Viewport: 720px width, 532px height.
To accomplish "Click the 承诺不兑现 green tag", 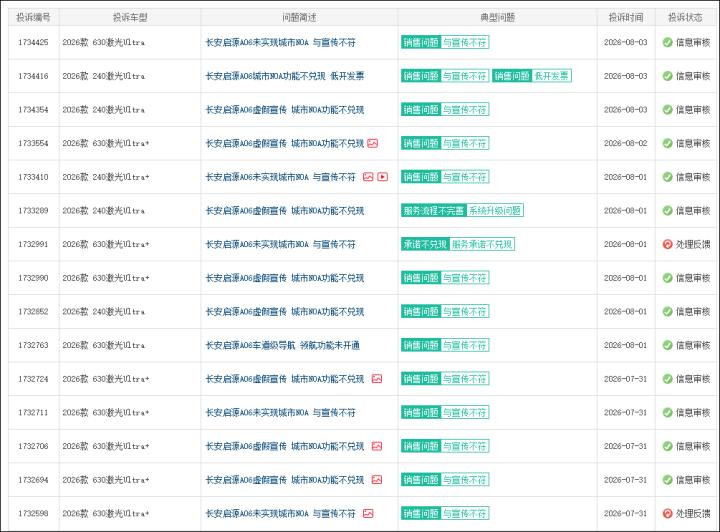I will (x=425, y=244).
